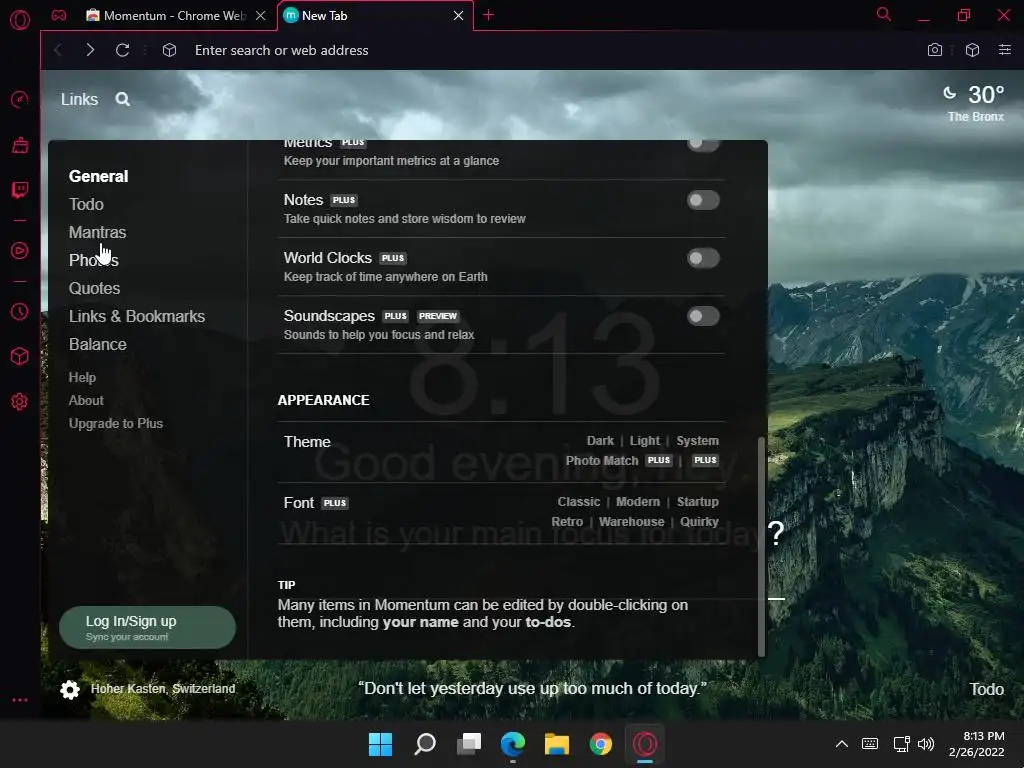
Task: Open the GX Control speedometer icon in sidebar
Action: click(20, 99)
